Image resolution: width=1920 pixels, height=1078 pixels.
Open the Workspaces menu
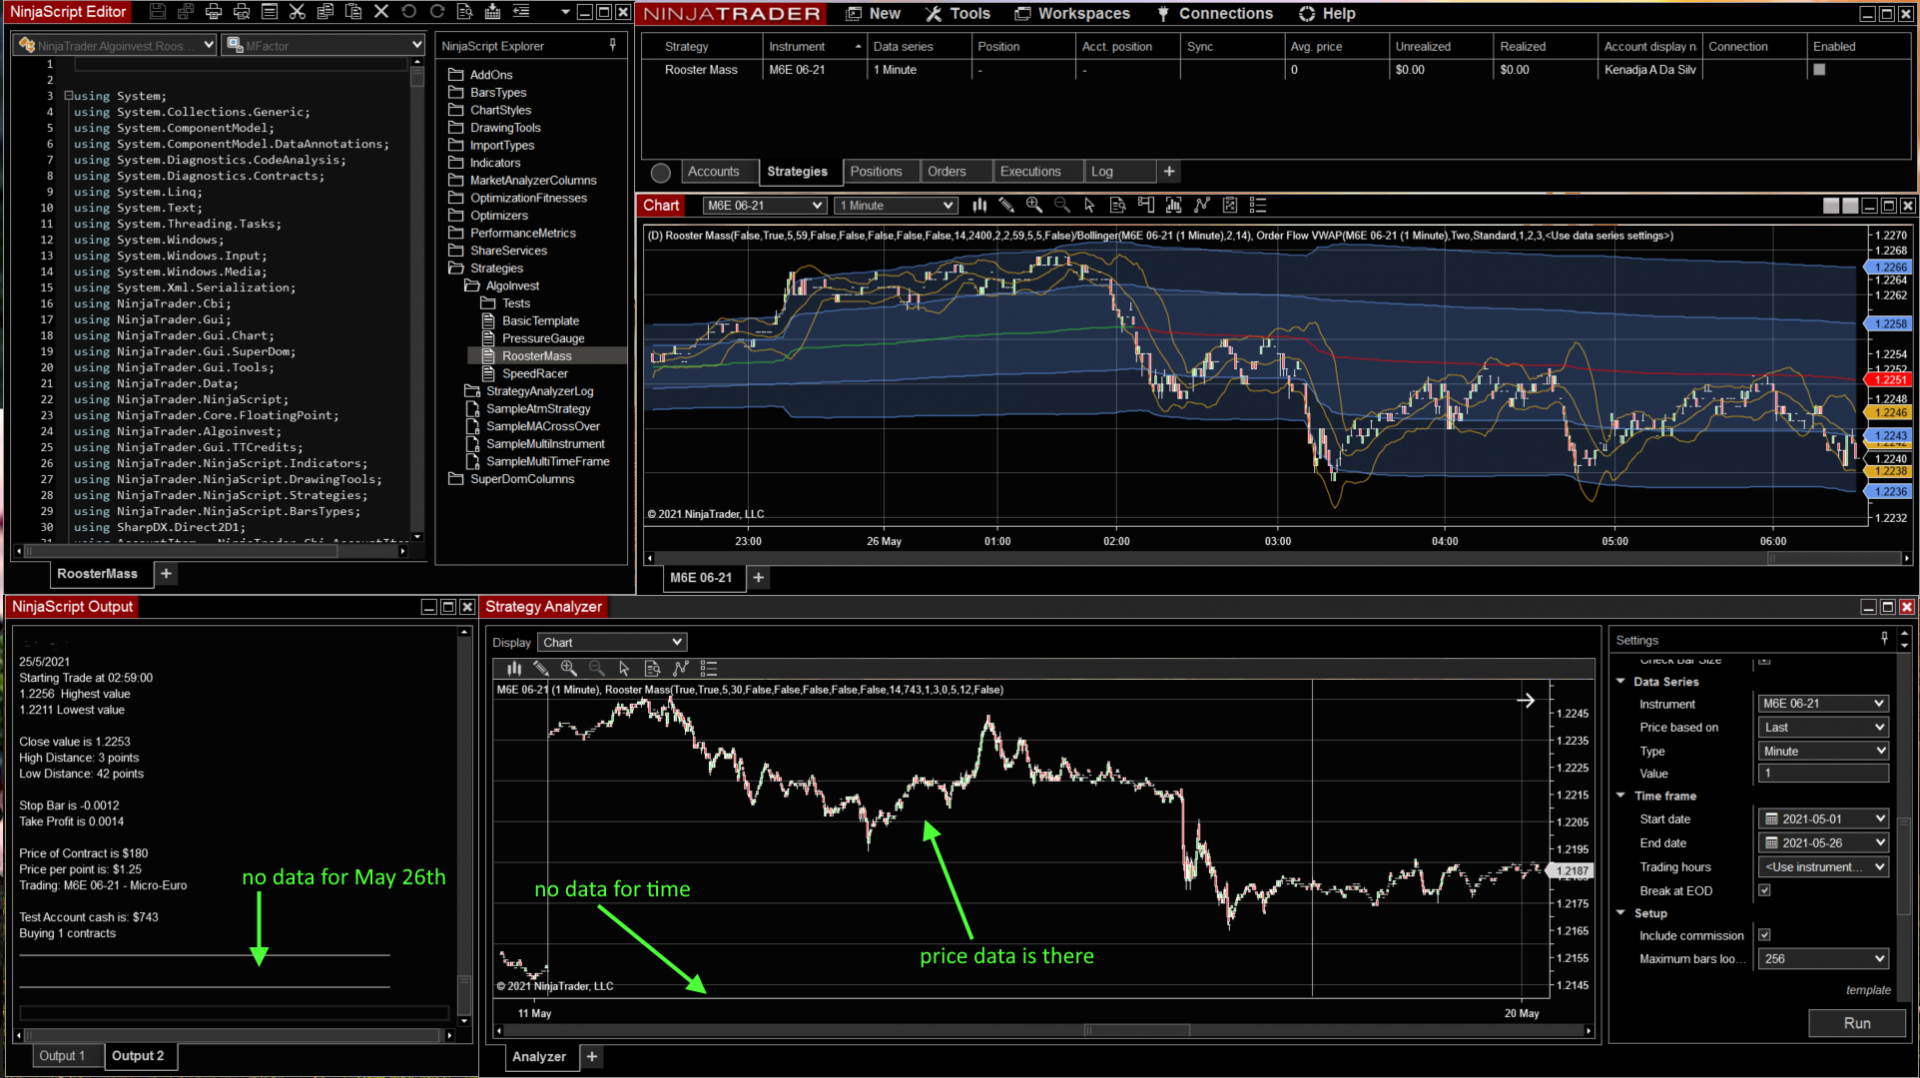tap(1072, 13)
